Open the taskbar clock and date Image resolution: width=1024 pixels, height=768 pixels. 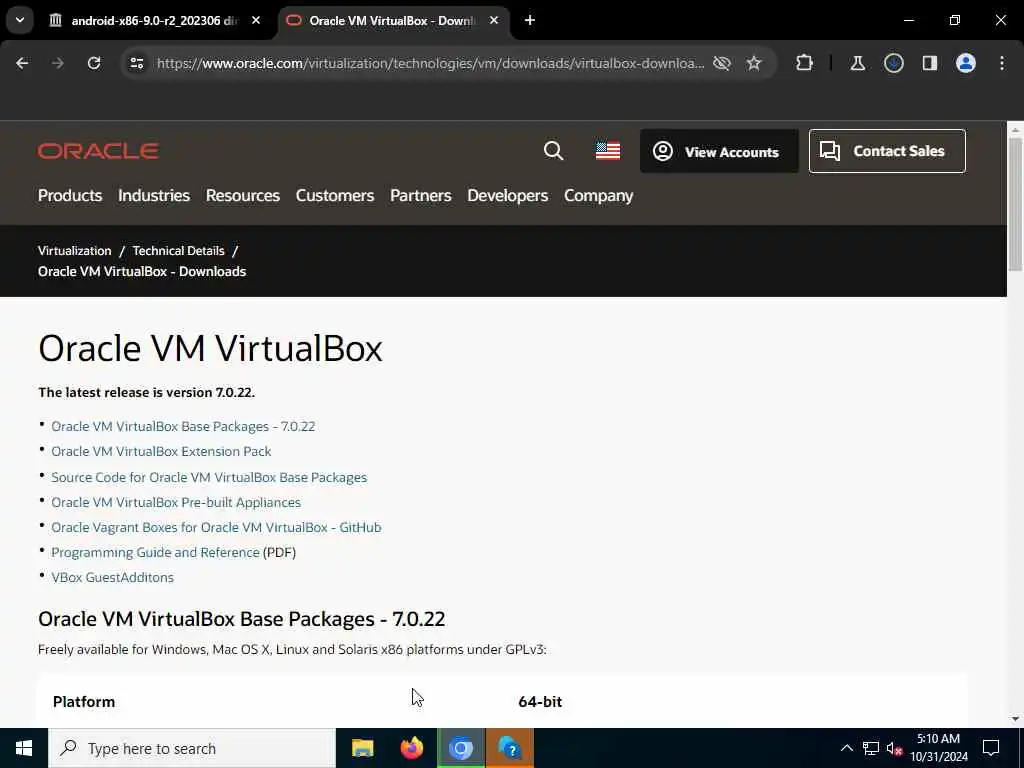[x=938, y=748]
